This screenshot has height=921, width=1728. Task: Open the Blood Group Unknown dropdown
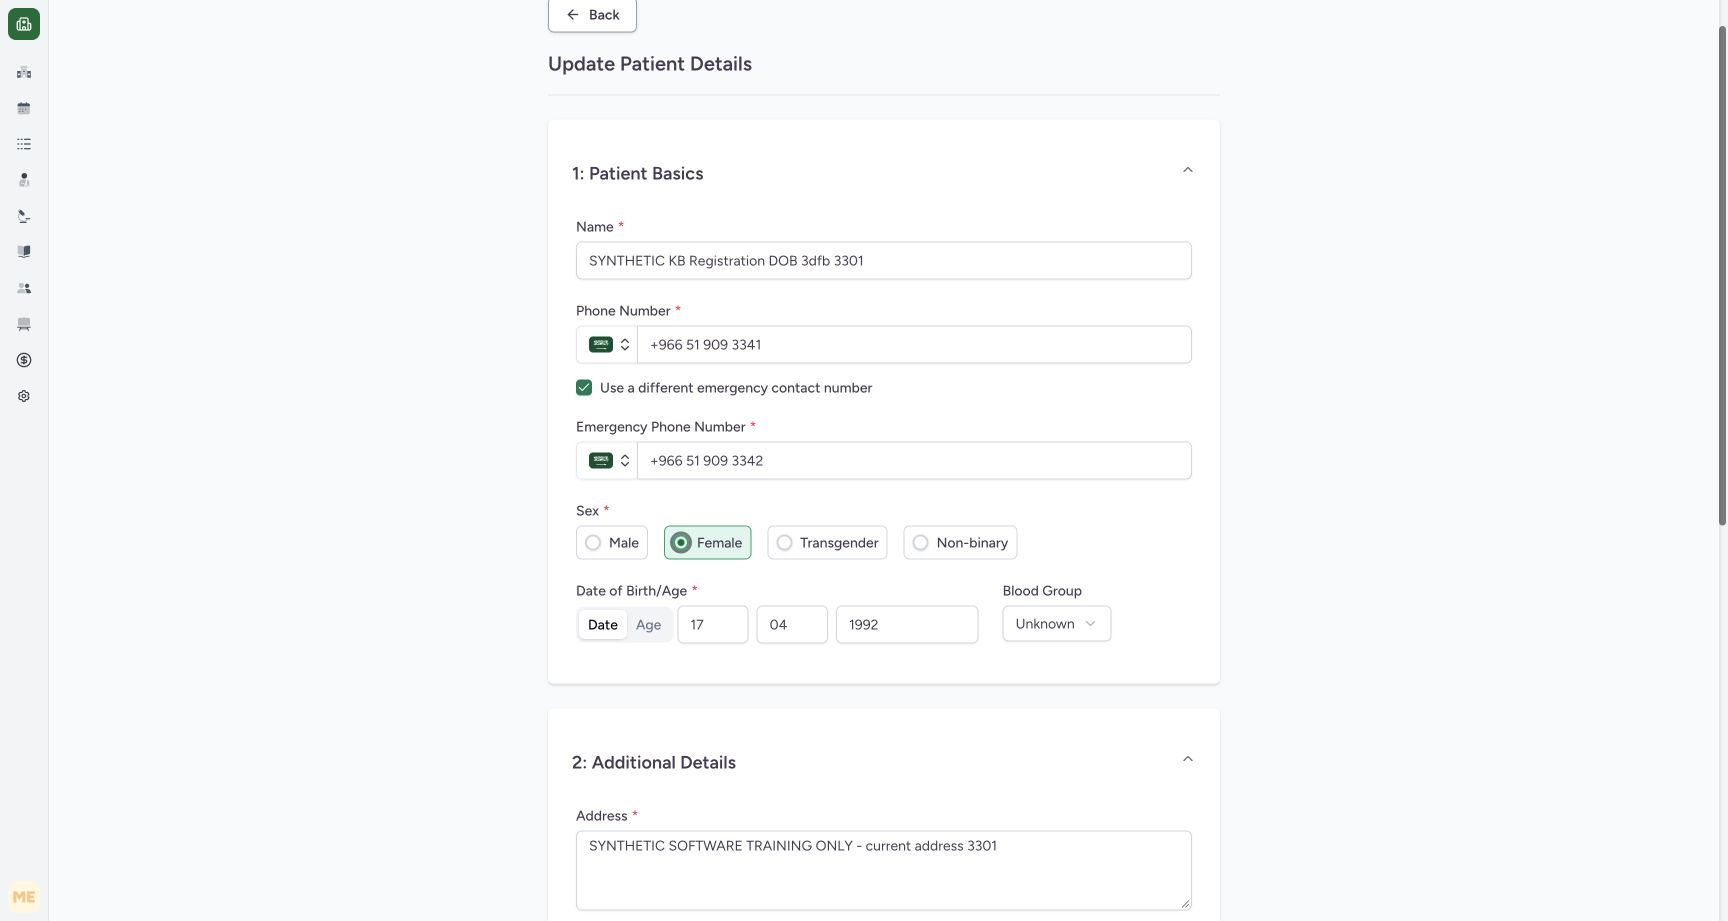tap(1057, 624)
